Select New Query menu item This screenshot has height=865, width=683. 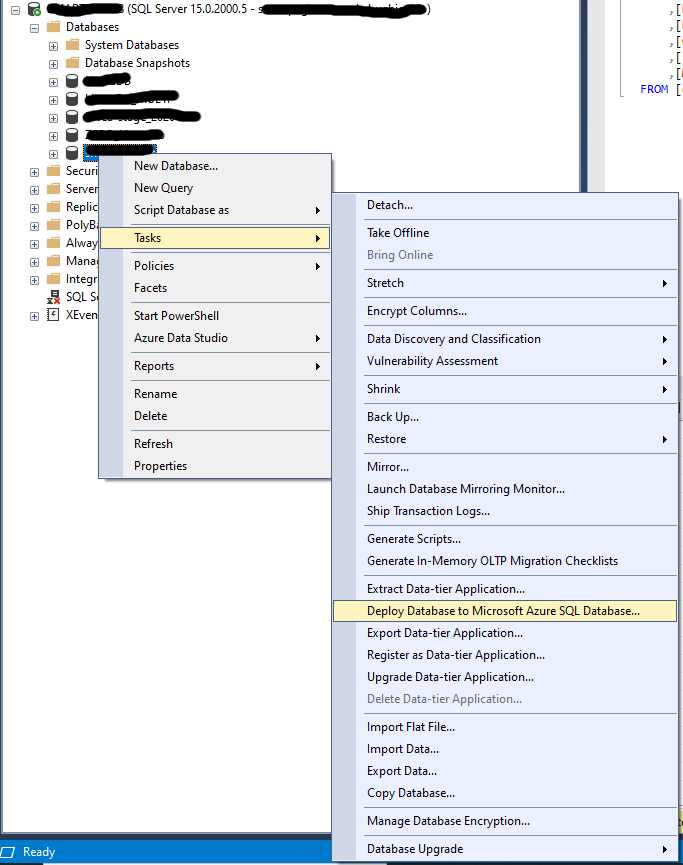coord(215,188)
